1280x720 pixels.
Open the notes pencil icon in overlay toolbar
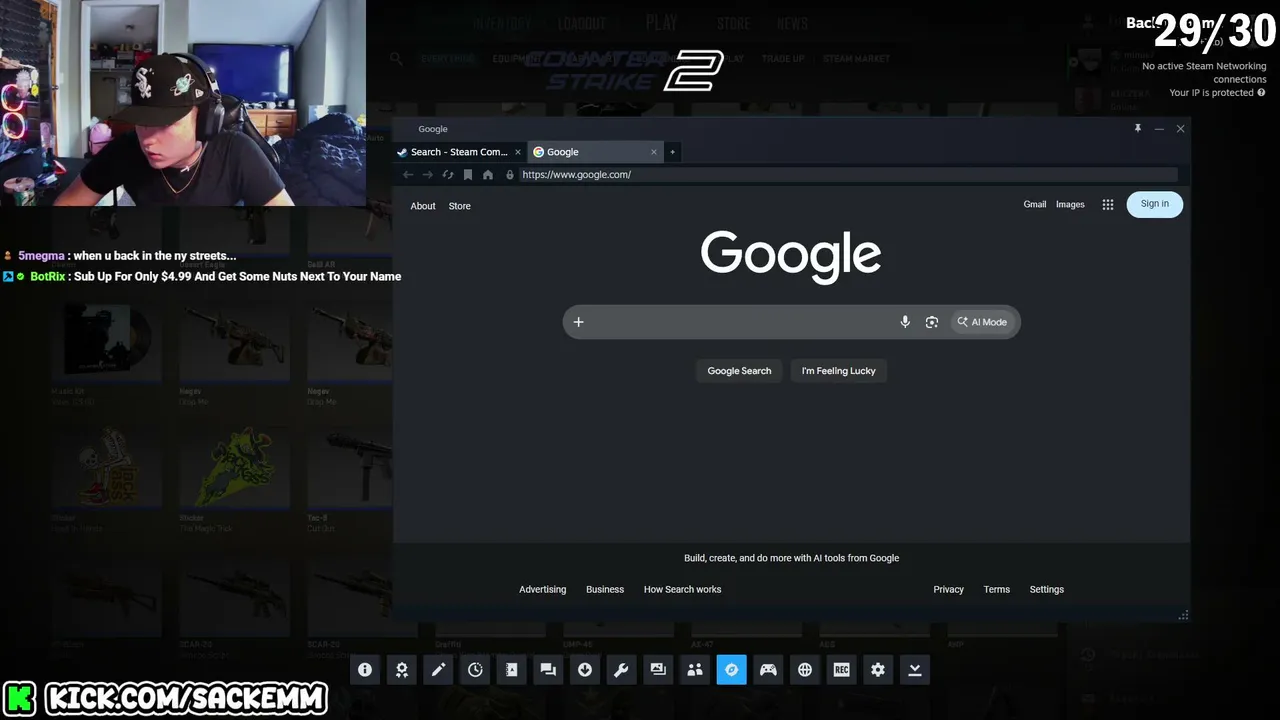coord(438,670)
